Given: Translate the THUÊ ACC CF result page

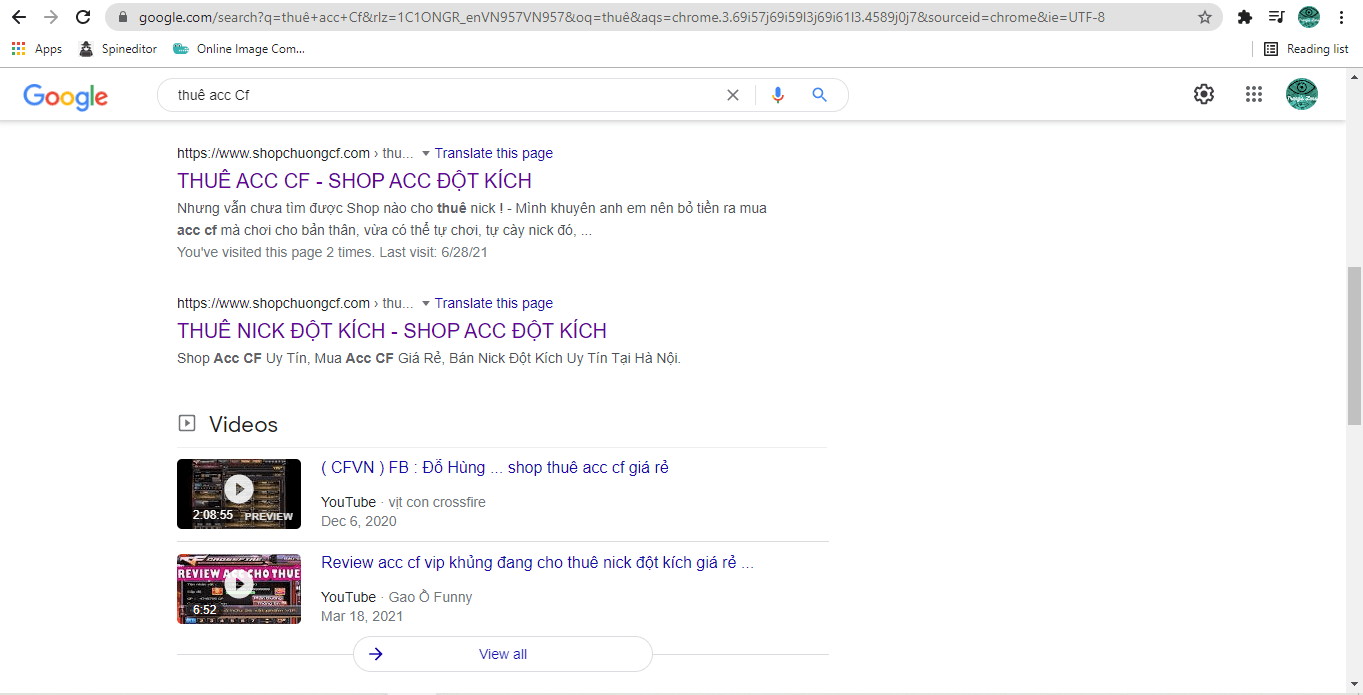Looking at the screenshot, I should [x=494, y=153].
